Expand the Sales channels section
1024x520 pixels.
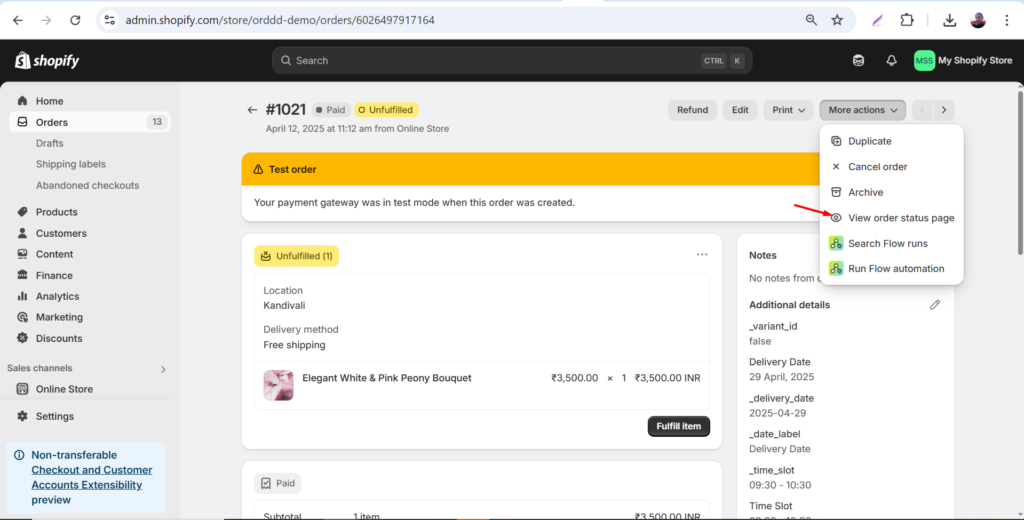164,369
